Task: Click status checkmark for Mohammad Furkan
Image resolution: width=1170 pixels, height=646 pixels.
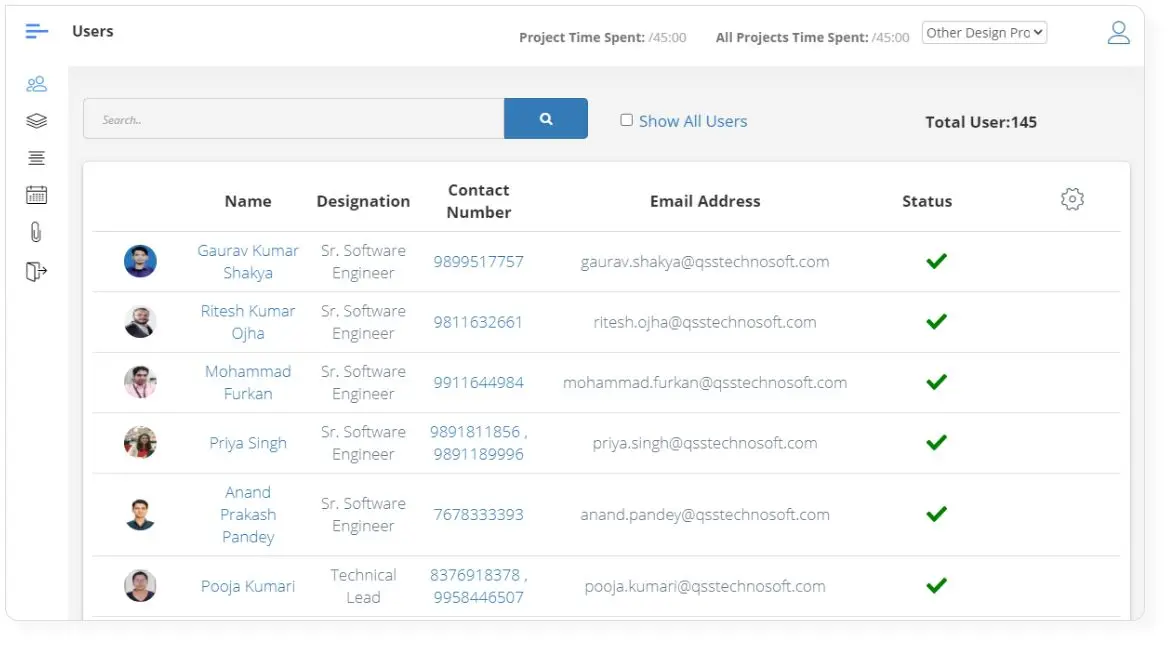Action: tap(936, 382)
